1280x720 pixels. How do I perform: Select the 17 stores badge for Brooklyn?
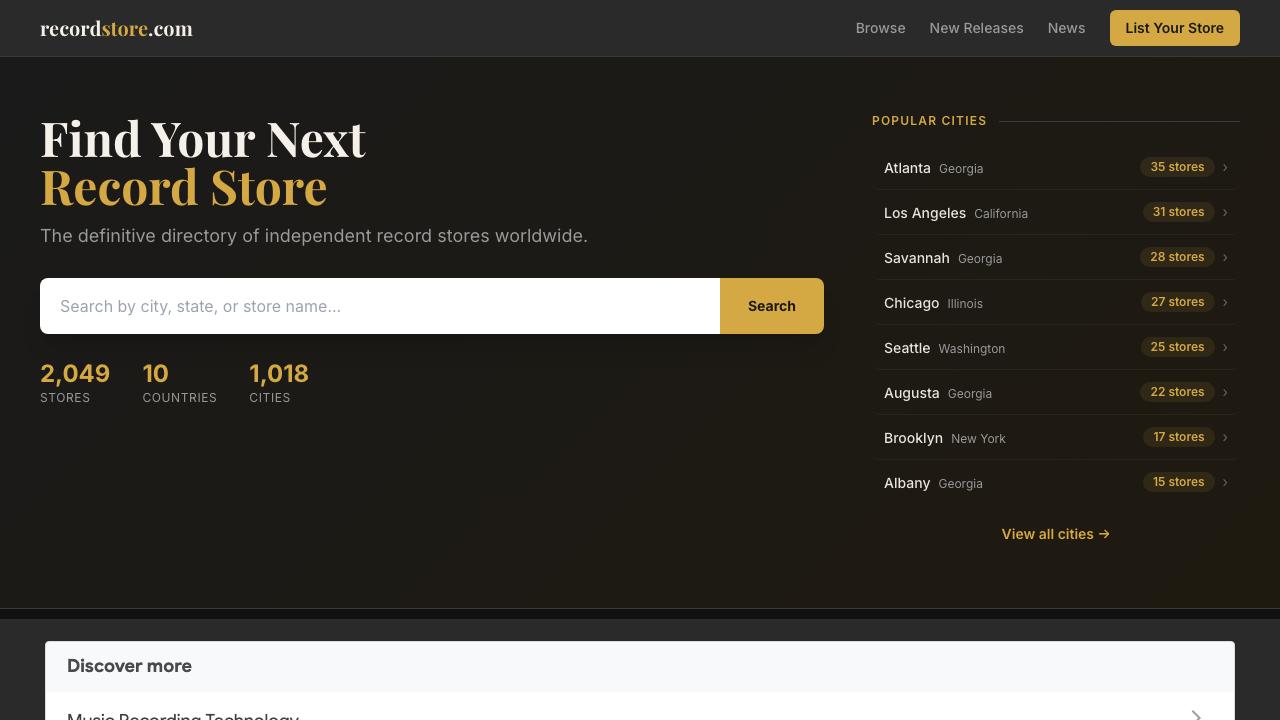1178,437
